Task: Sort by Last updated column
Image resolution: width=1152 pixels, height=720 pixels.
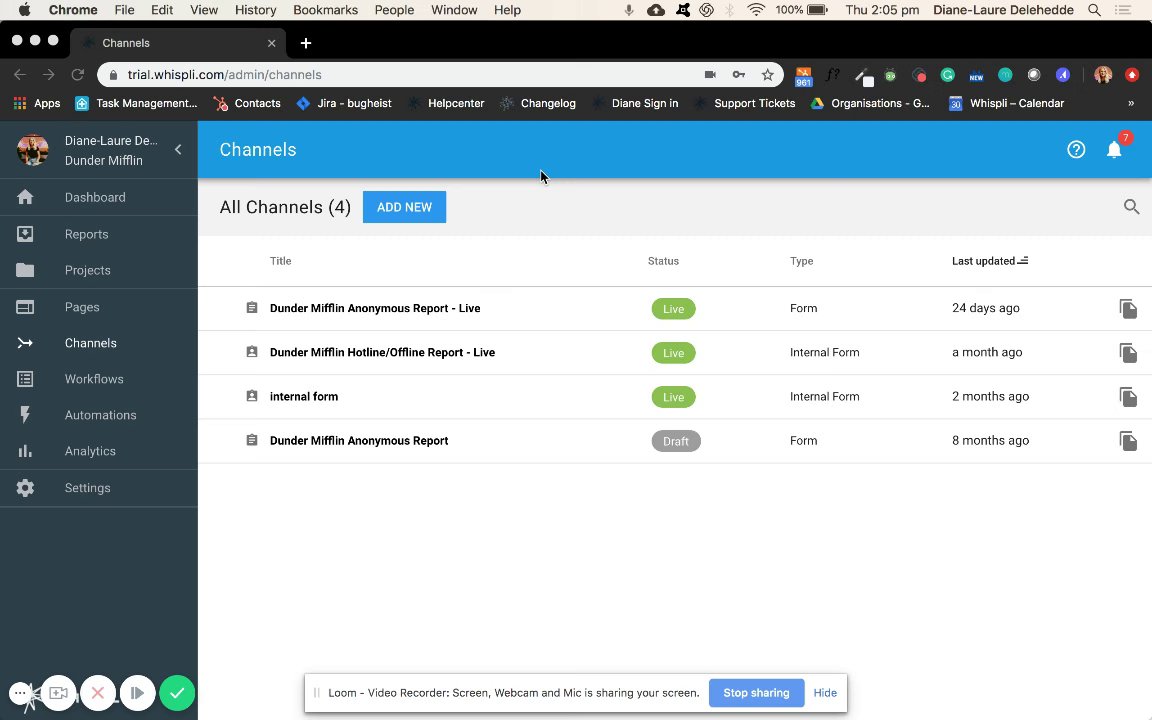Action: (990, 261)
